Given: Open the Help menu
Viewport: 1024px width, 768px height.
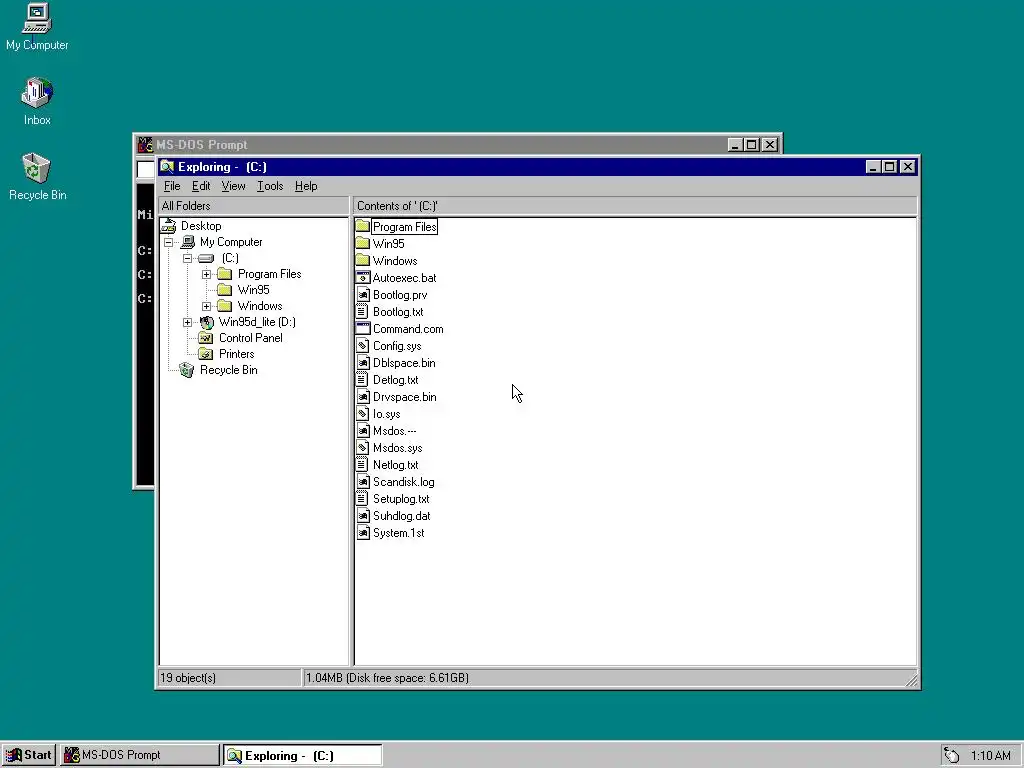Looking at the screenshot, I should 306,186.
